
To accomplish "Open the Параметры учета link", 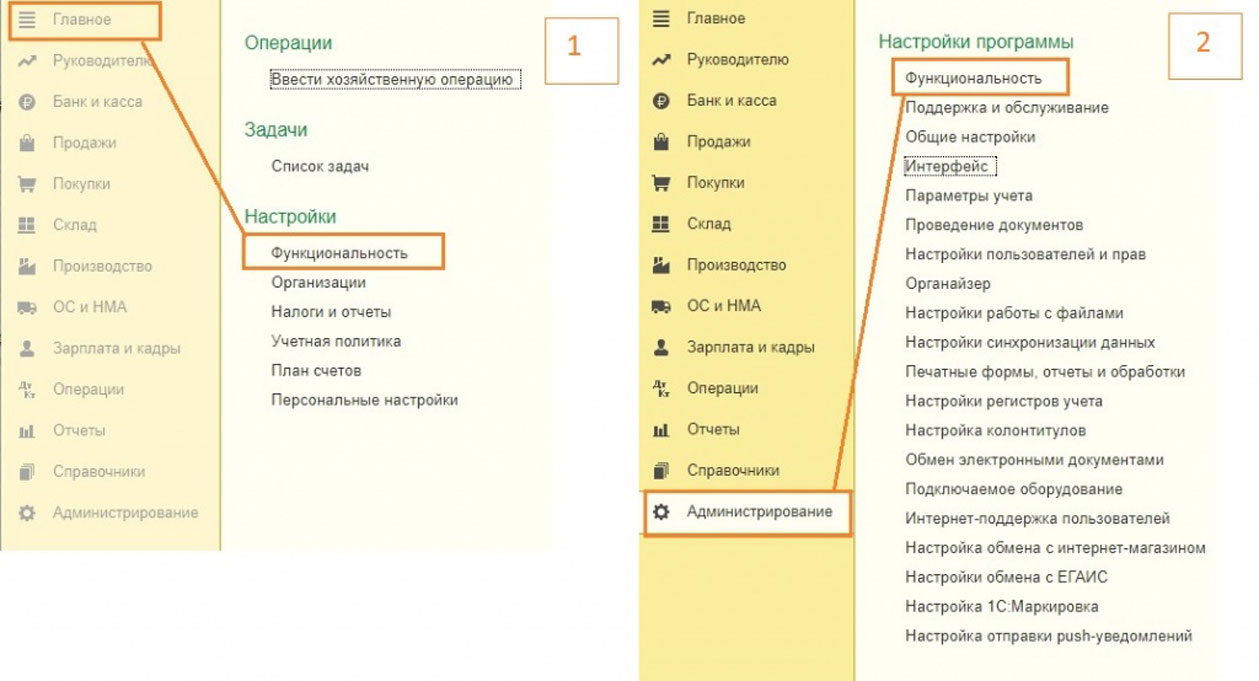I will click(969, 196).
